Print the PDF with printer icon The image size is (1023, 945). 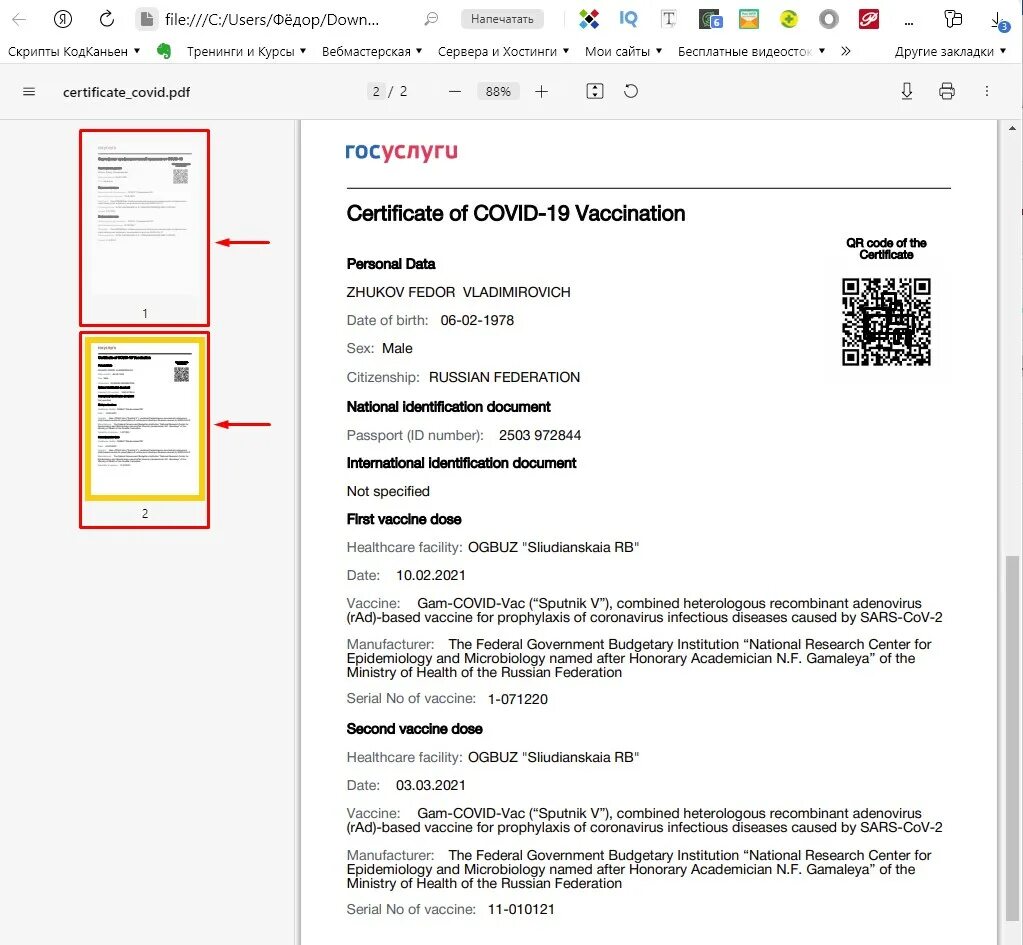click(x=947, y=91)
